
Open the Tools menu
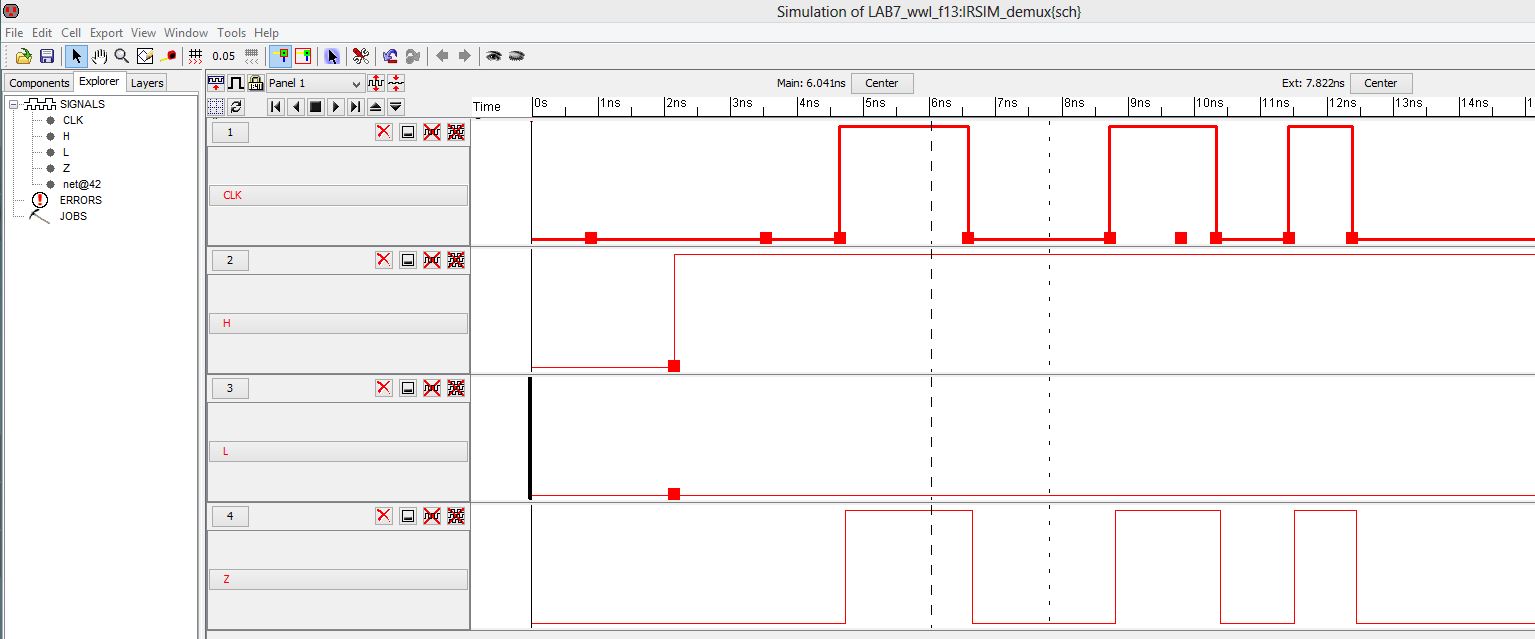click(x=231, y=33)
